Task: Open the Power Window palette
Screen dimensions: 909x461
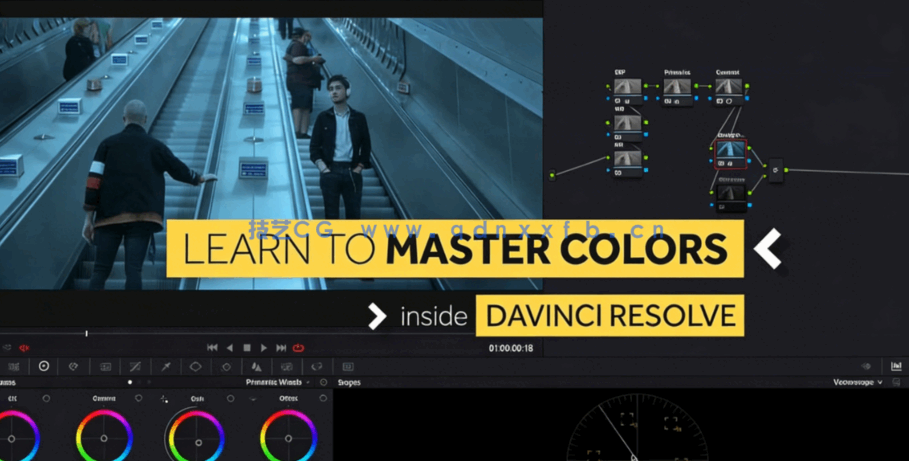Action: click(196, 366)
